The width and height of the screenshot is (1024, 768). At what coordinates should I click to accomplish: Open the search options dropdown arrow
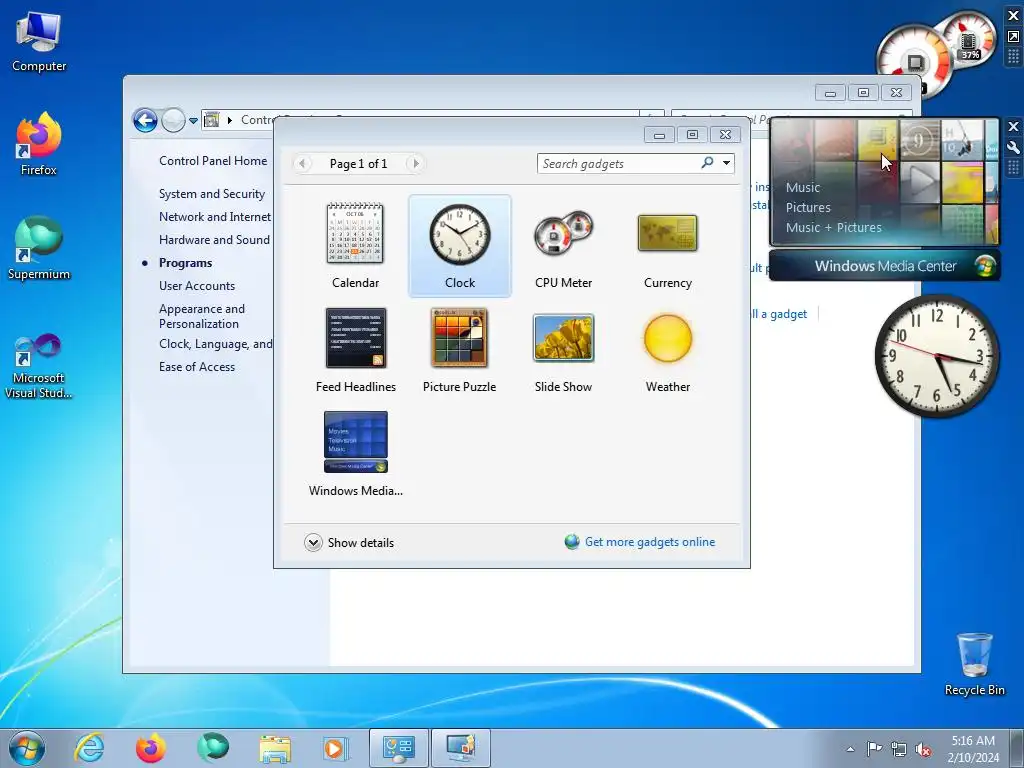coord(726,163)
